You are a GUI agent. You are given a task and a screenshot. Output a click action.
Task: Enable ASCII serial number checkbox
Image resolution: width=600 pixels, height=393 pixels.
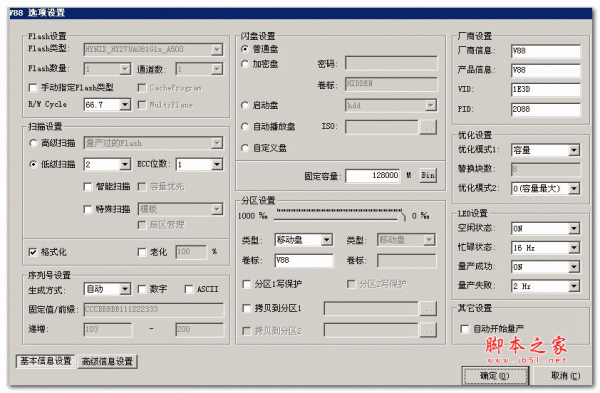click(x=189, y=289)
